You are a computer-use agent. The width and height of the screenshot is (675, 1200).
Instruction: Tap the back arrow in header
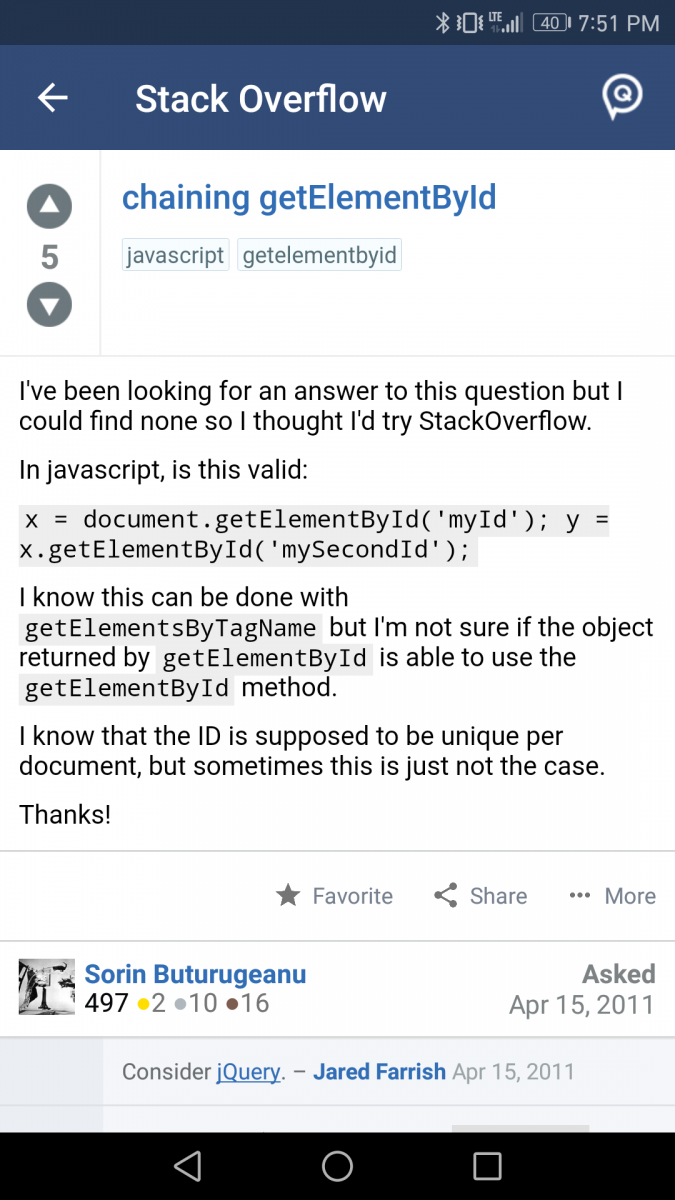click(52, 98)
